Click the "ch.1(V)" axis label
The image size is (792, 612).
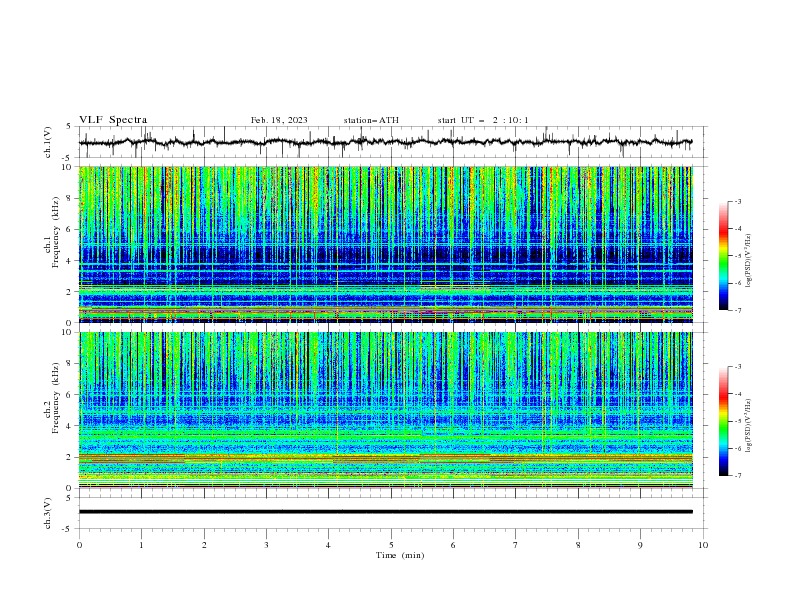pos(48,142)
